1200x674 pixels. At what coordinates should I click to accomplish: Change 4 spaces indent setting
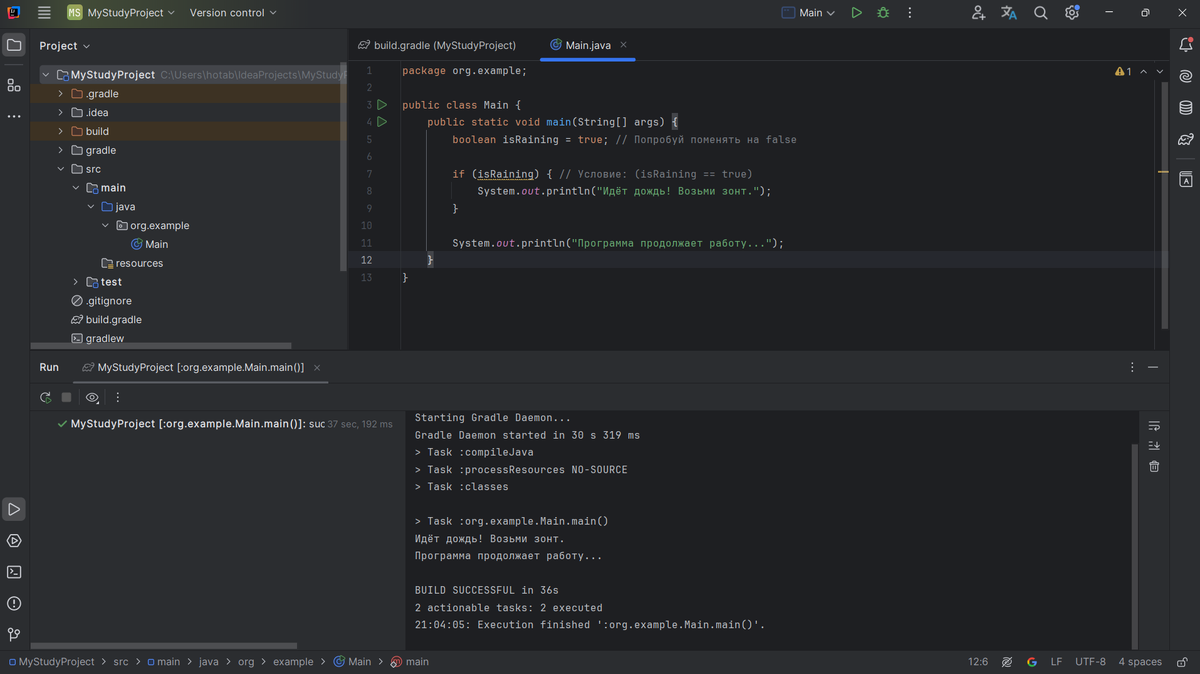[x=1140, y=662]
